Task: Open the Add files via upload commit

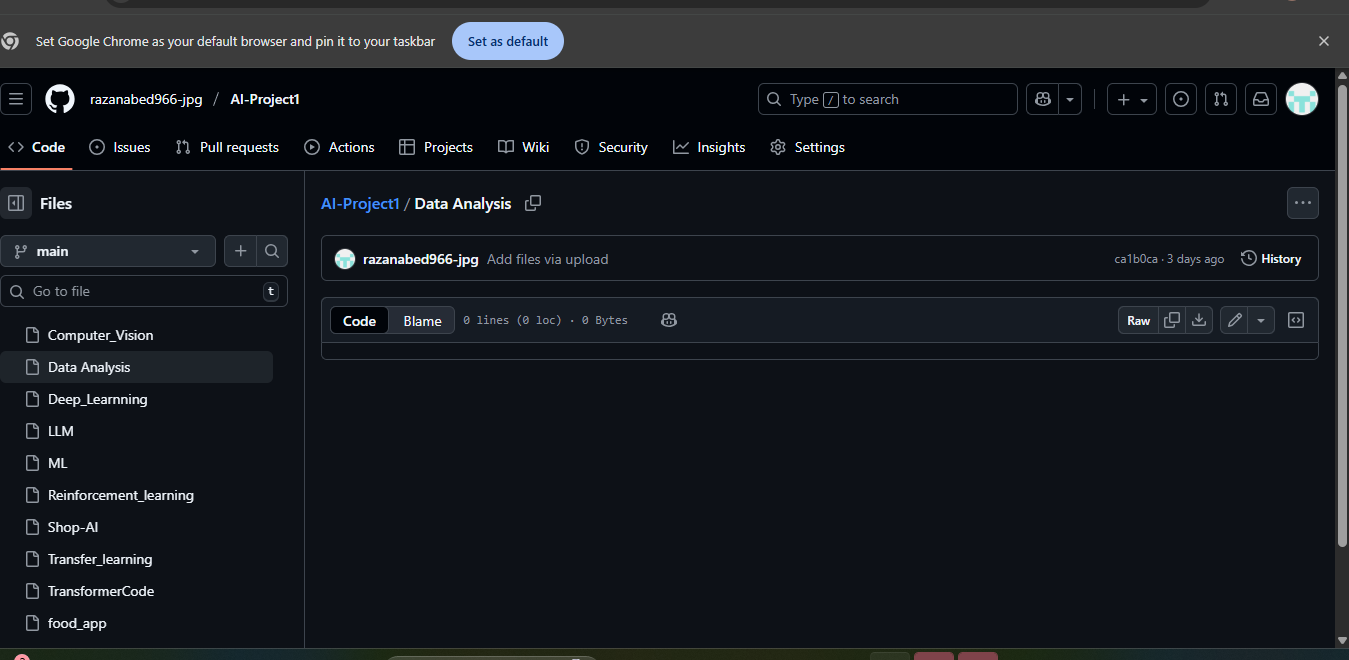Action: click(x=547, y=259)
